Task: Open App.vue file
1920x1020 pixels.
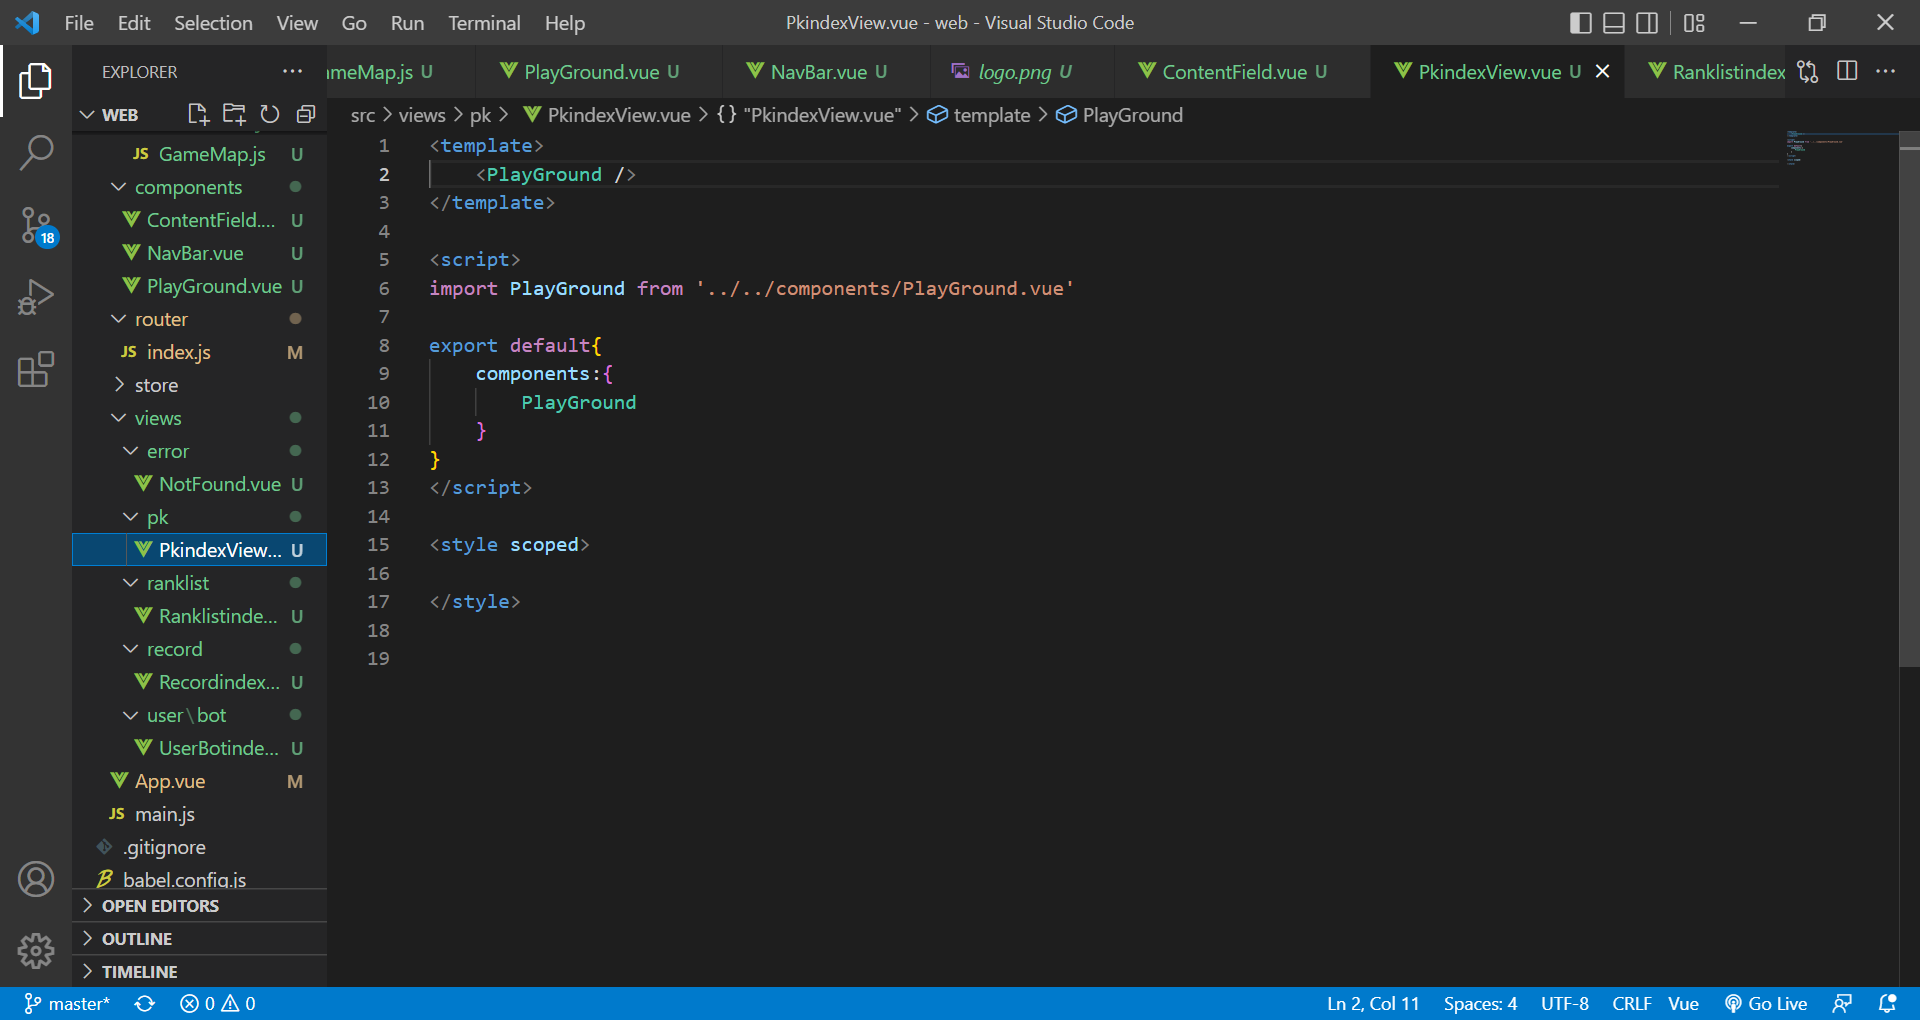Action: click(x=200, y=781)
